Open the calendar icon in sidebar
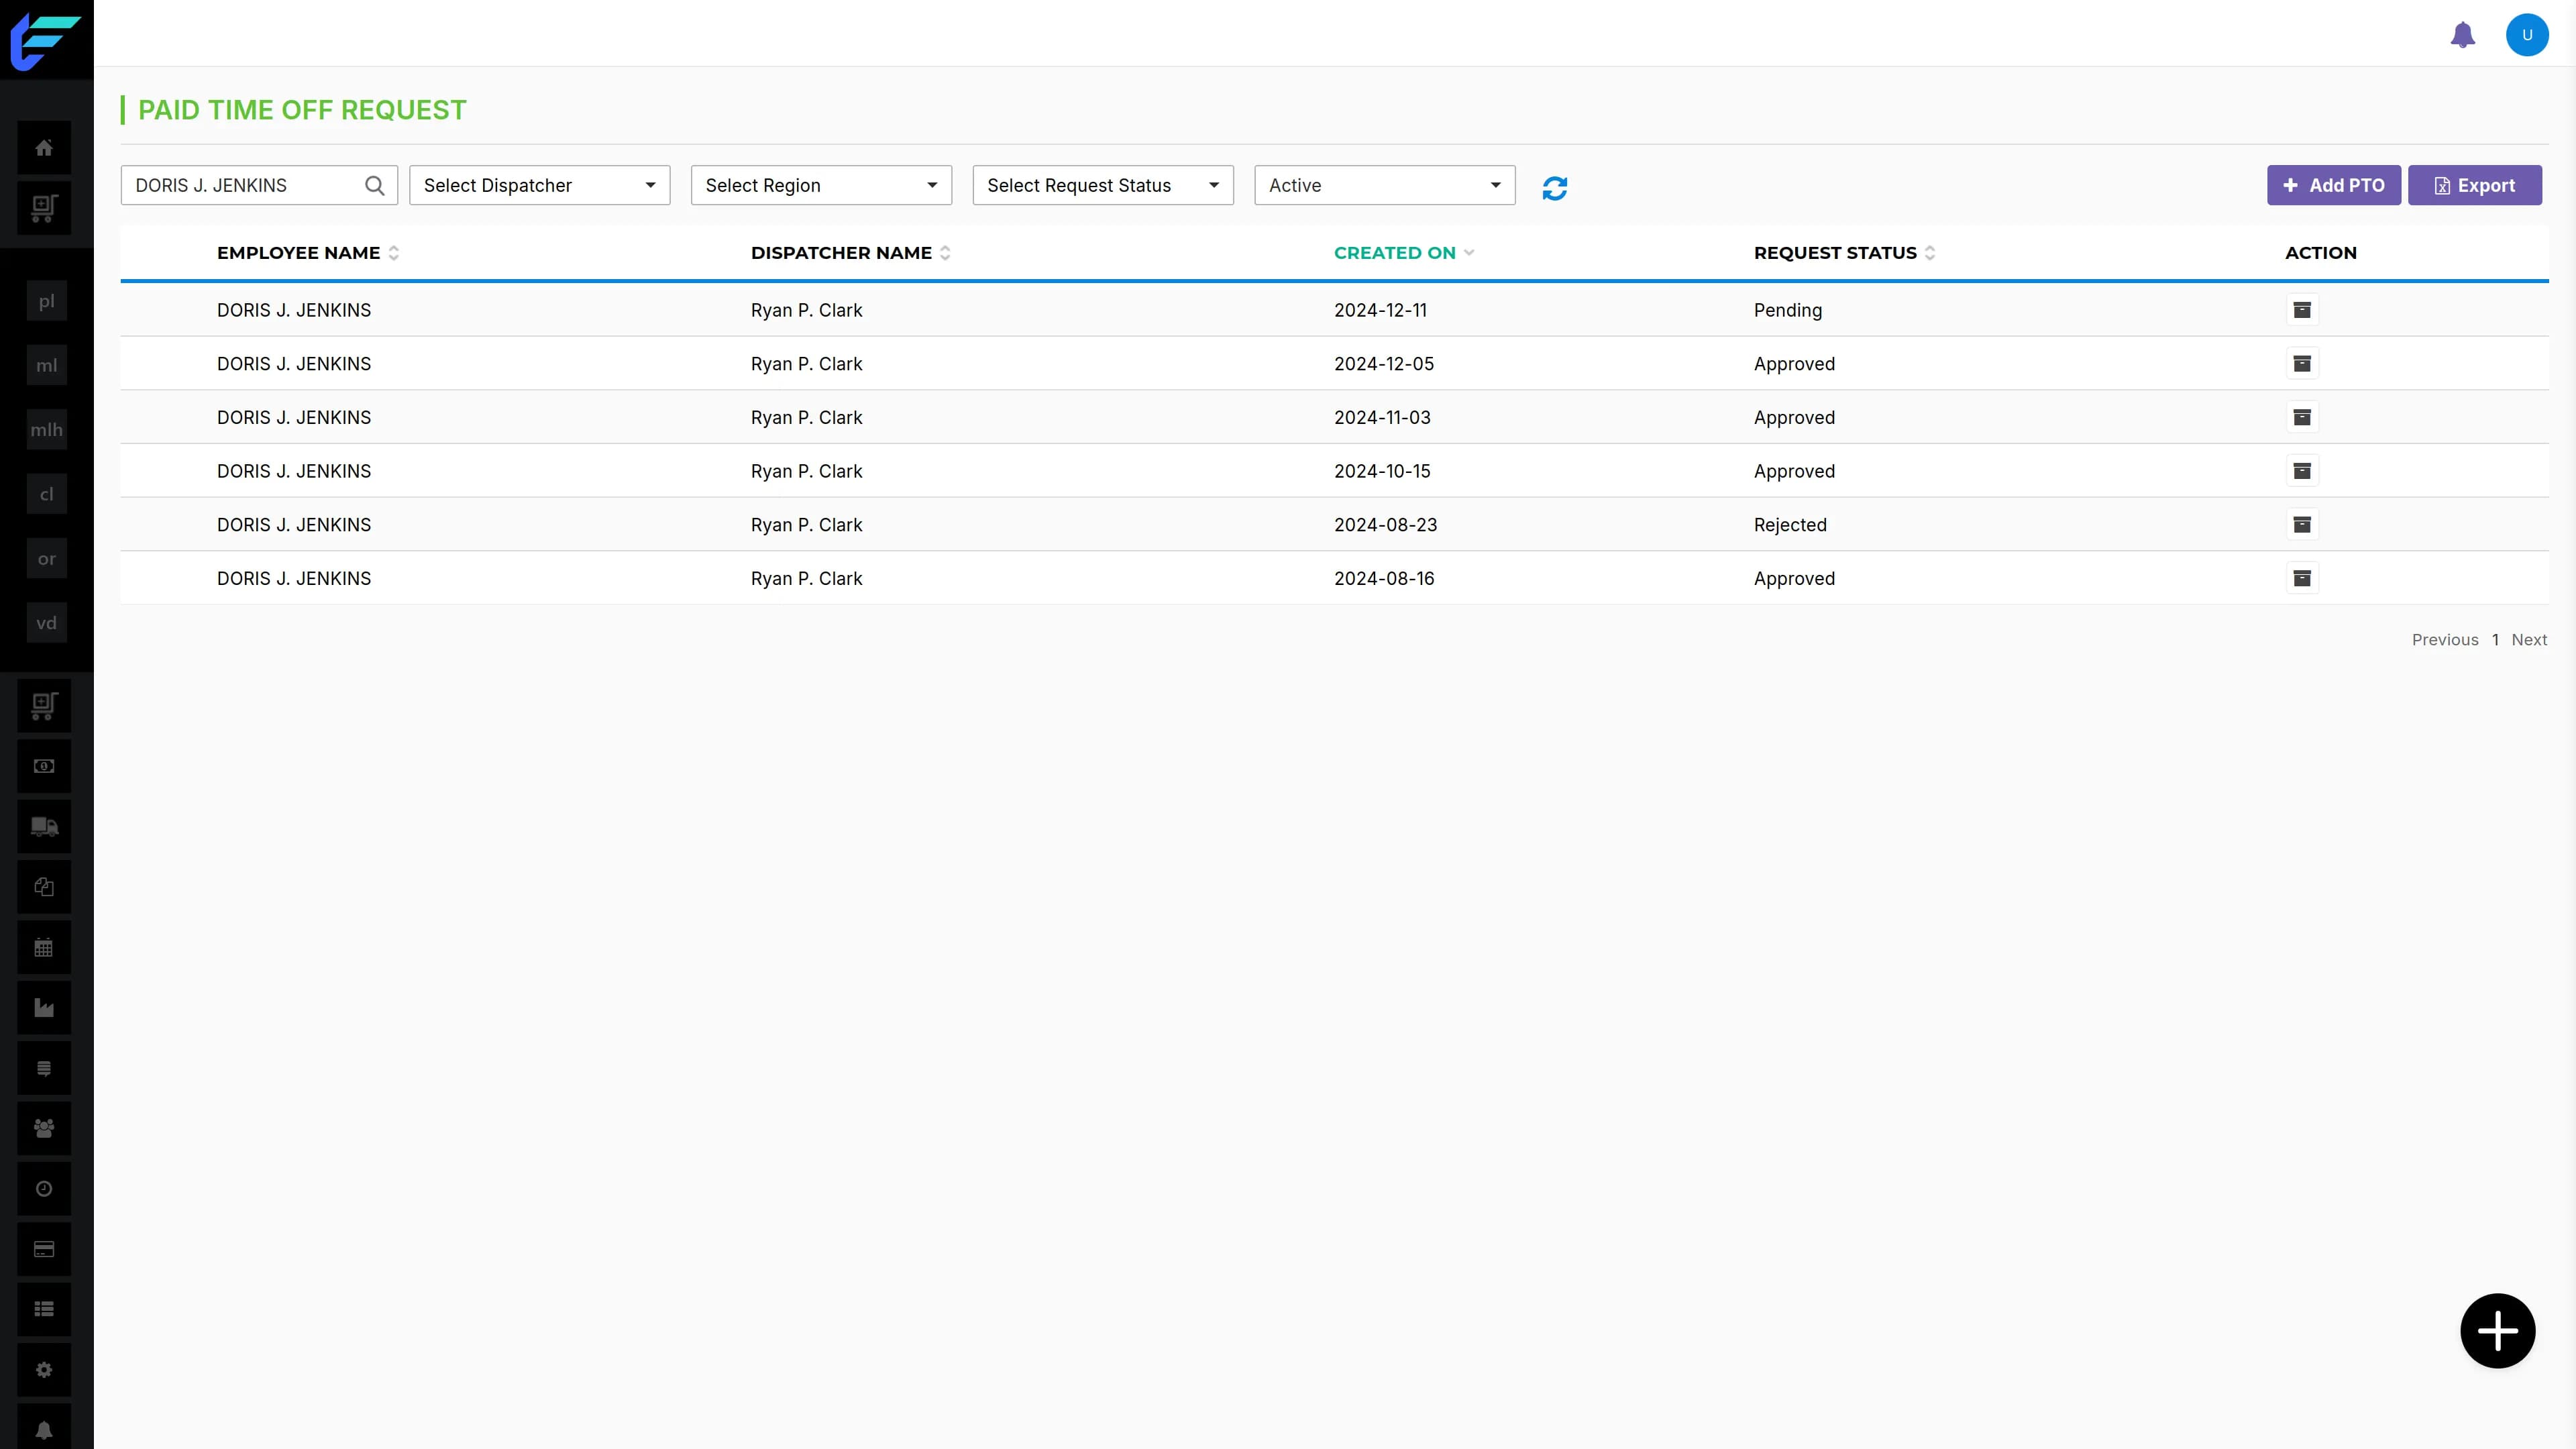 pos(44,947)
